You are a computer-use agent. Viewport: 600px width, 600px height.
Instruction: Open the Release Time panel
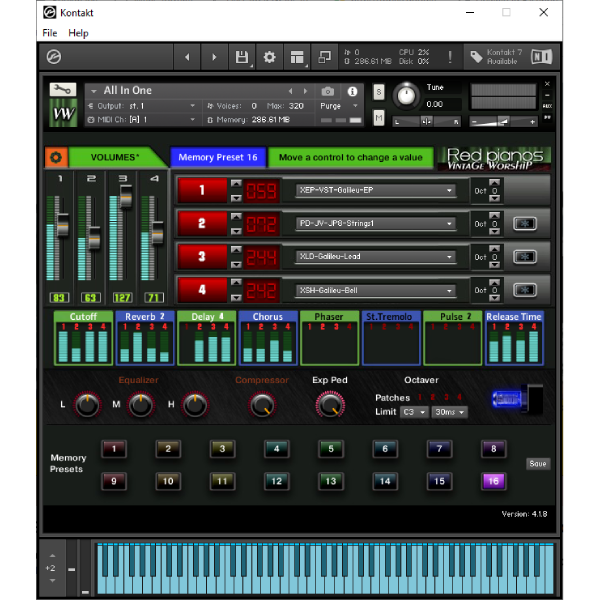click(514, 338)
